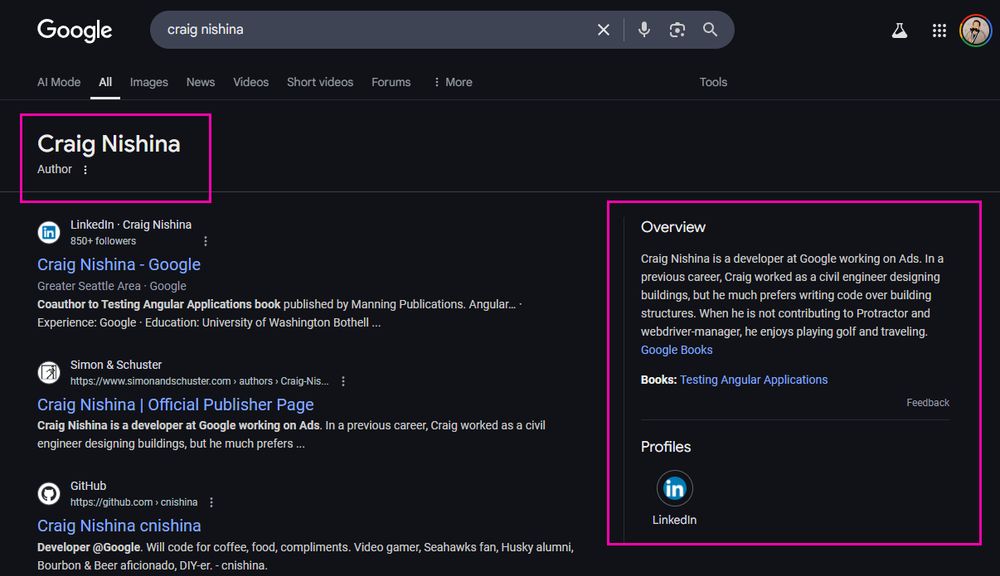Click the Google logo
This screenshot has height=576, width=1000.
click(75, 30)
